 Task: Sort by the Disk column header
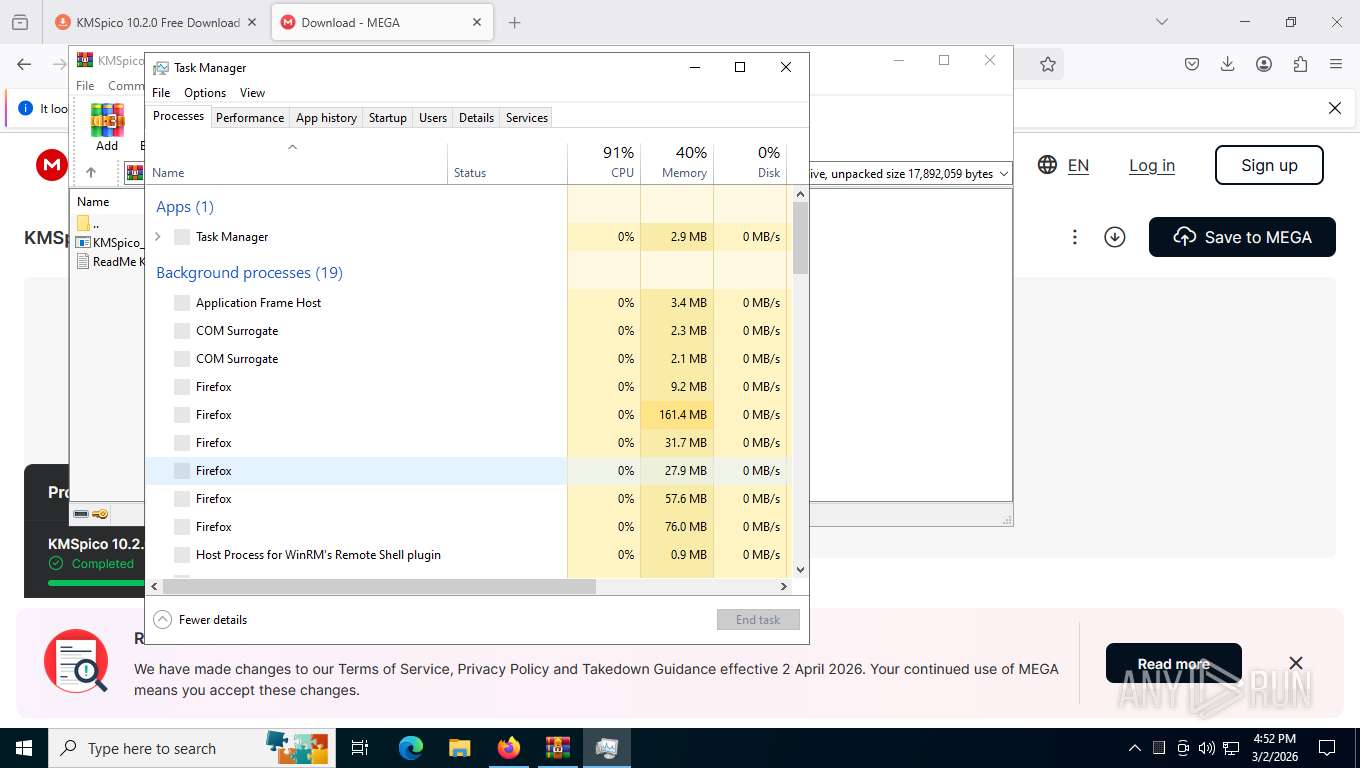pyautogui.click(x=750, y=162)
